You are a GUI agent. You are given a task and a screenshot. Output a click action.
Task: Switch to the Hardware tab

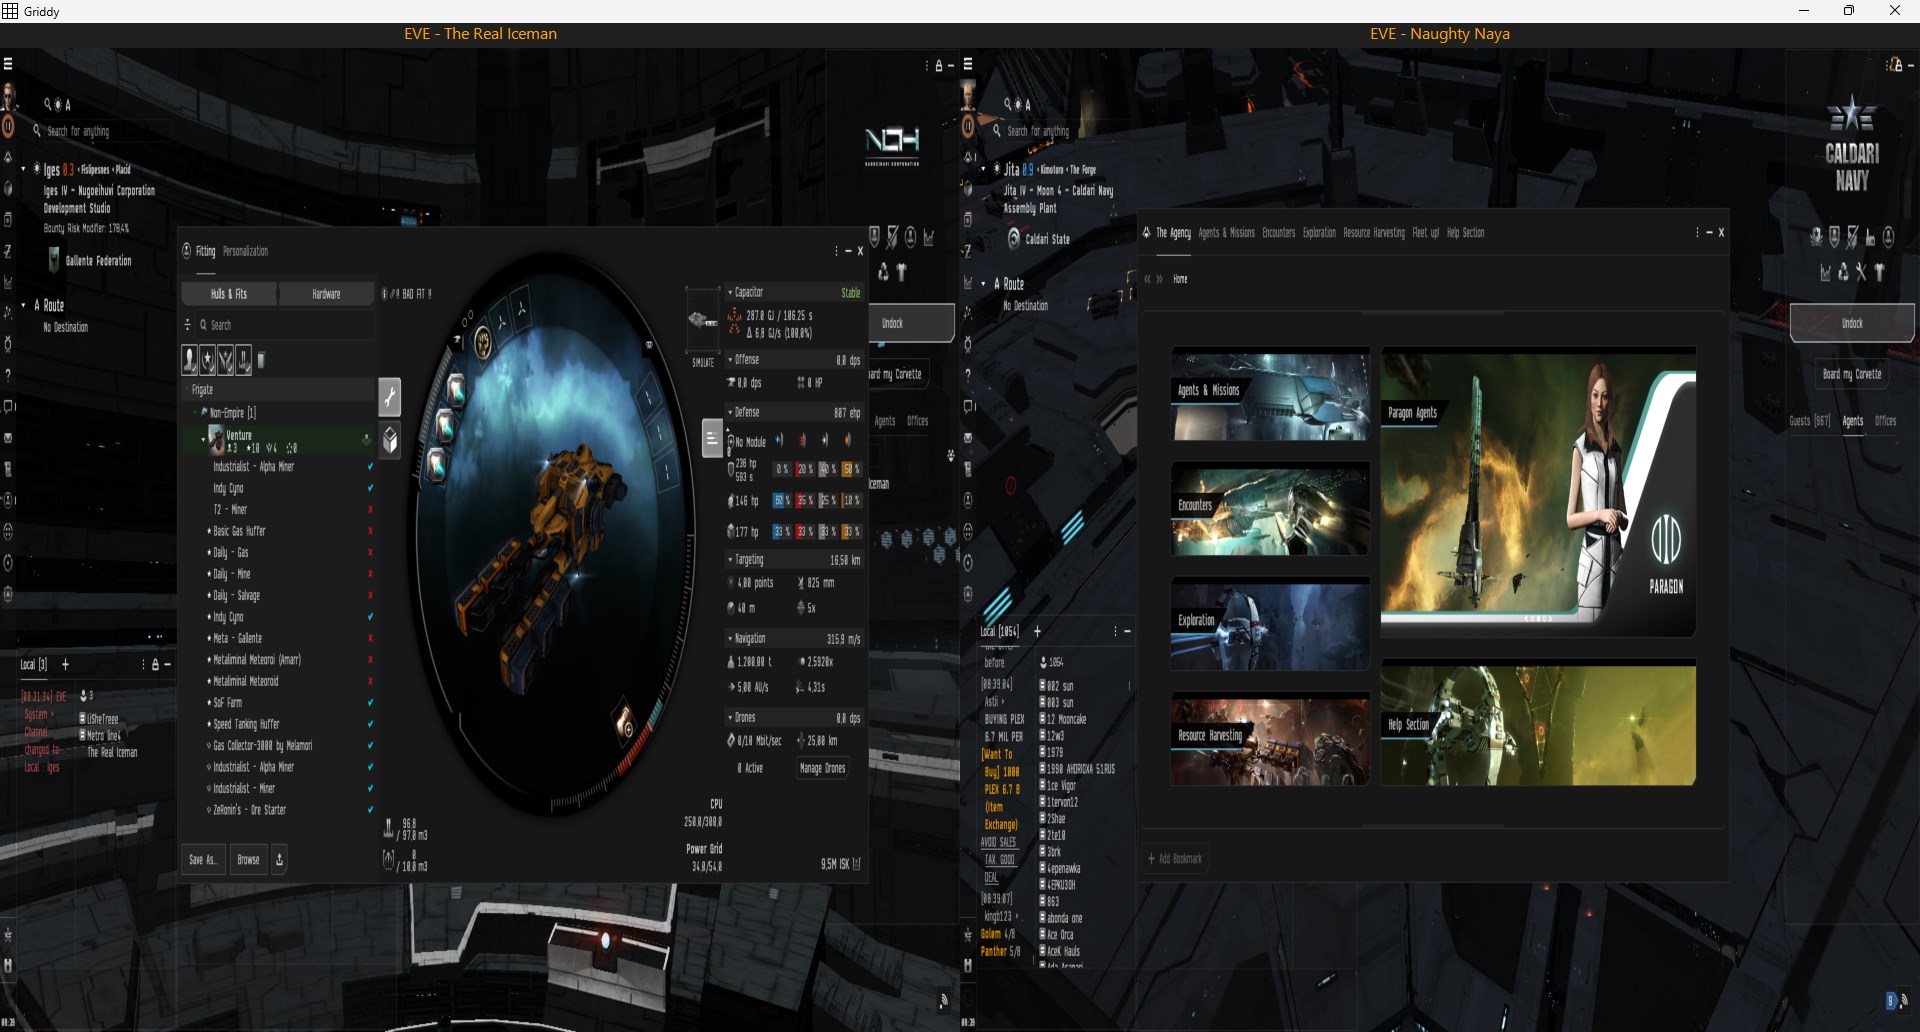(x=326, y=294)
